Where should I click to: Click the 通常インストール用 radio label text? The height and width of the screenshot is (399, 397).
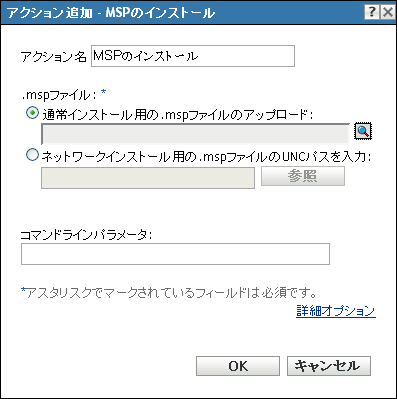tap(178, 115)
